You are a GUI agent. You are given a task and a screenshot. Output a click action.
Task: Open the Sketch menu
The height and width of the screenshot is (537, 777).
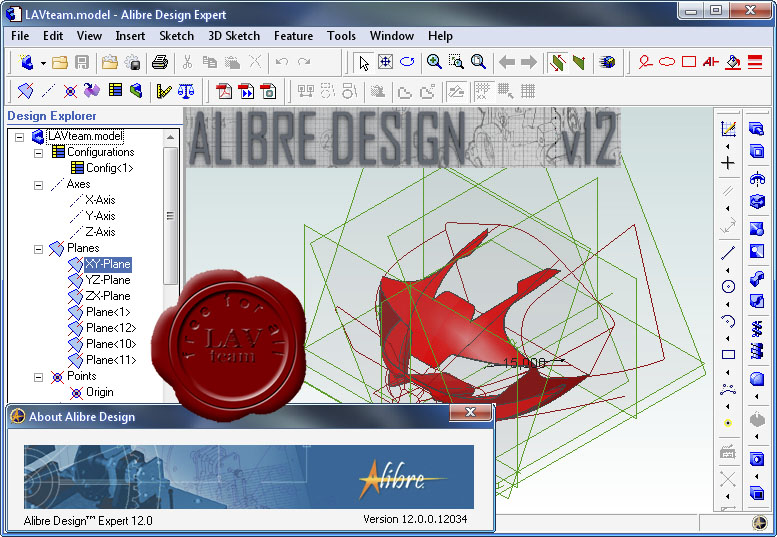pos(176,36)
